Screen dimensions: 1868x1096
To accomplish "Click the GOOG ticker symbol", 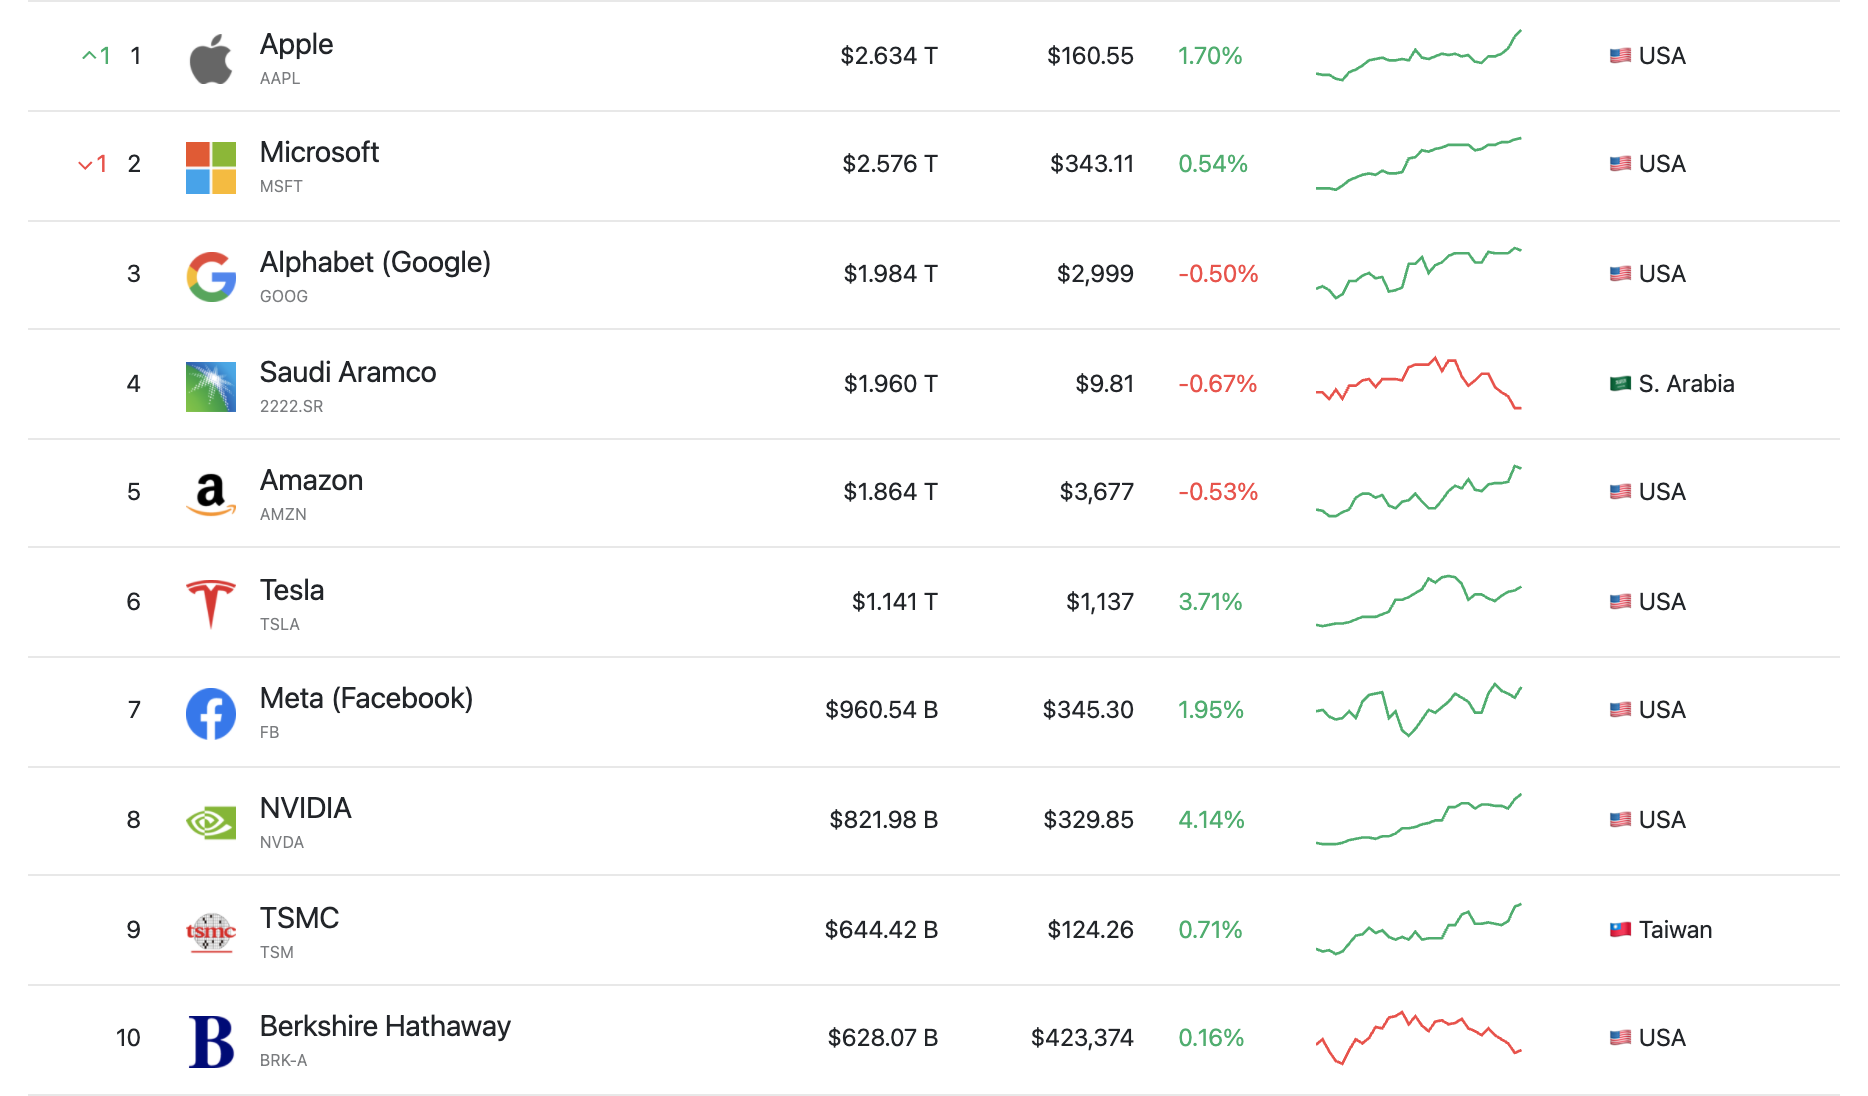I will click(284, 296).
